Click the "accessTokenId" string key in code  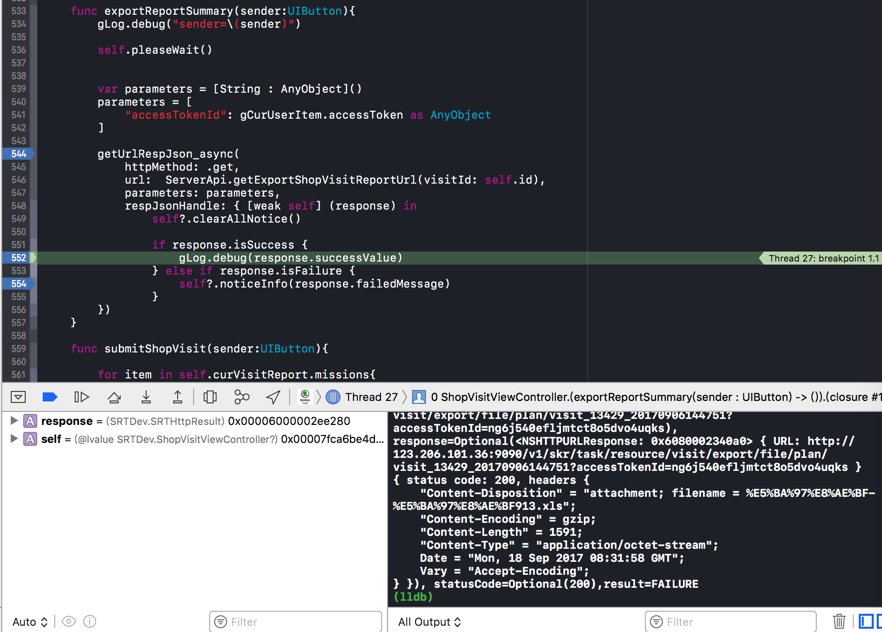pyautogui.click(x=176, y=115)
